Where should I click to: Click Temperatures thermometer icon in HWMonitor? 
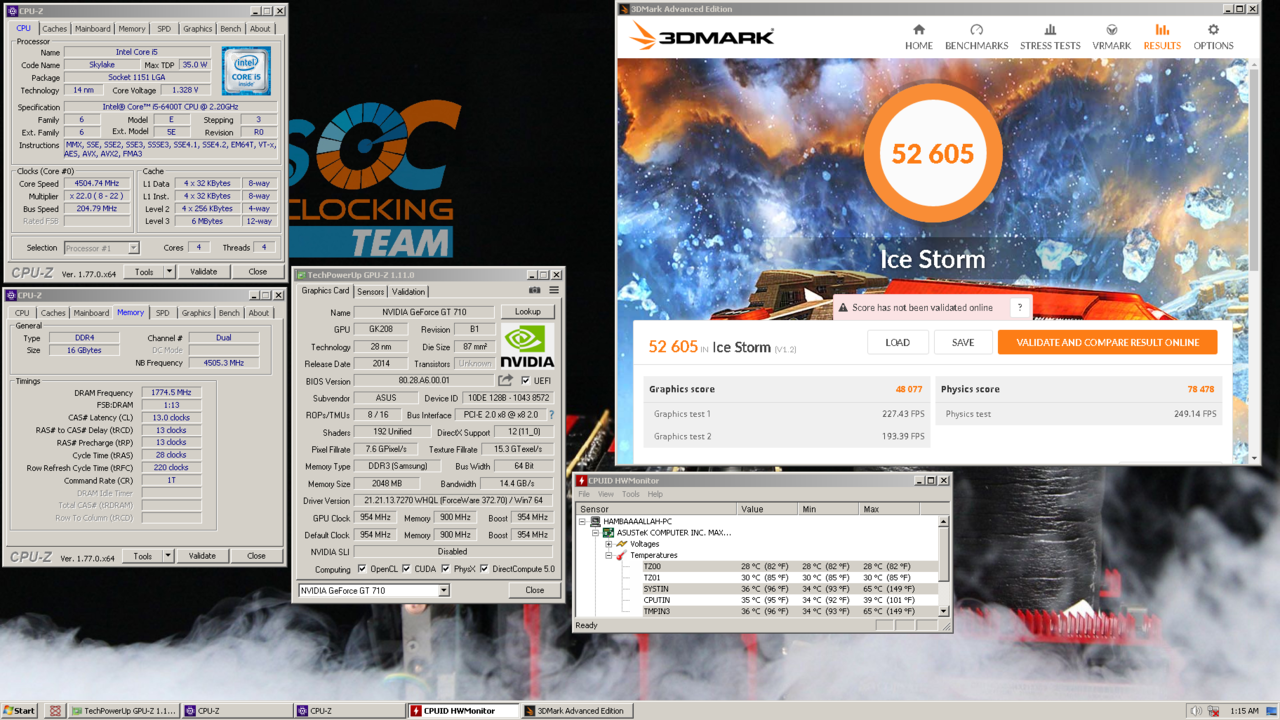(x=621, y=555)
